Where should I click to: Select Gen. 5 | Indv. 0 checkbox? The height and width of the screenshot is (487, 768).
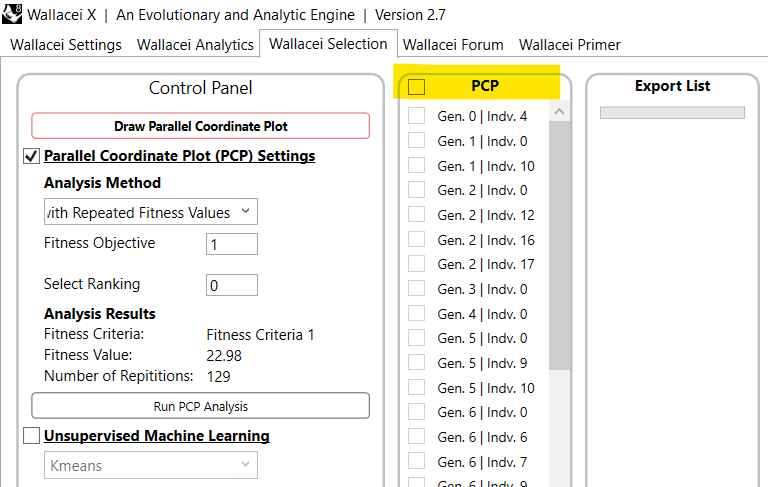(416, 338)
